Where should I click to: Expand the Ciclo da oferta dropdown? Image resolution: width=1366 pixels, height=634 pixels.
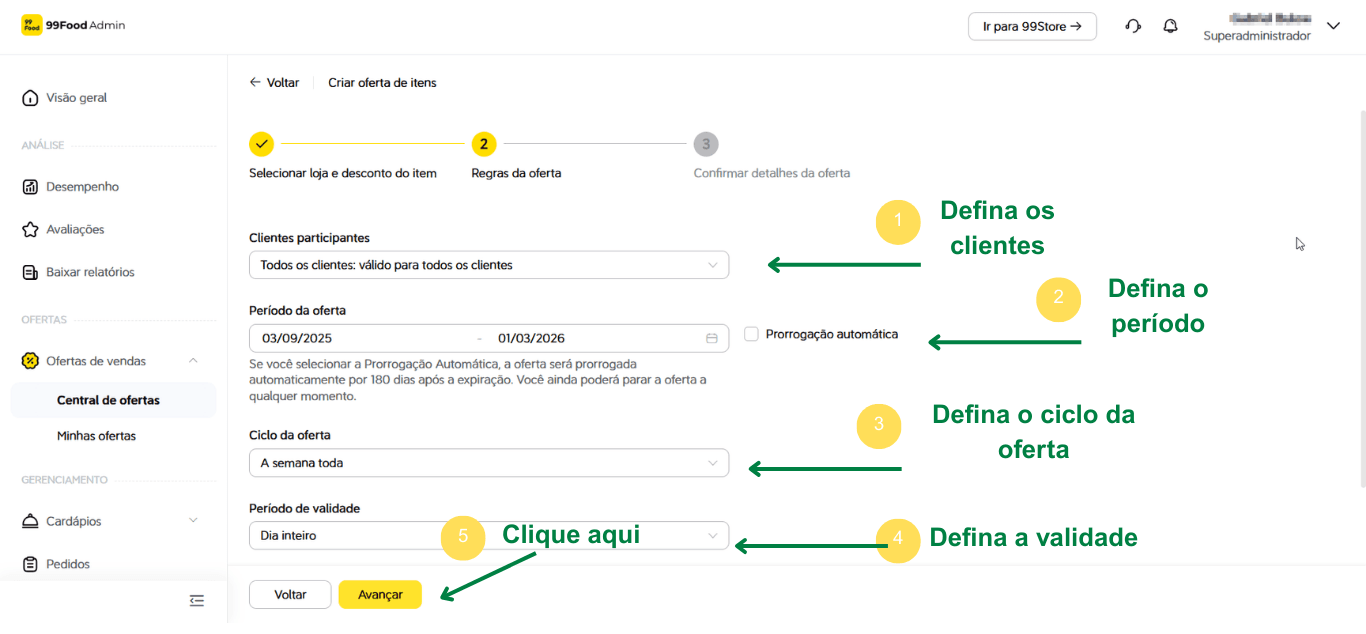click(x=488, y=463)
